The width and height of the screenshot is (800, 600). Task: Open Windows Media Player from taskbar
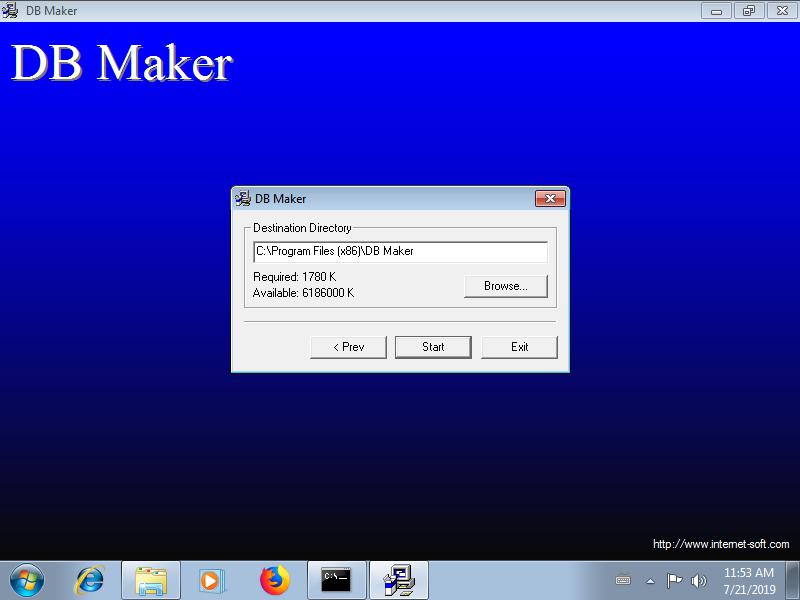[x=211, y=580]
